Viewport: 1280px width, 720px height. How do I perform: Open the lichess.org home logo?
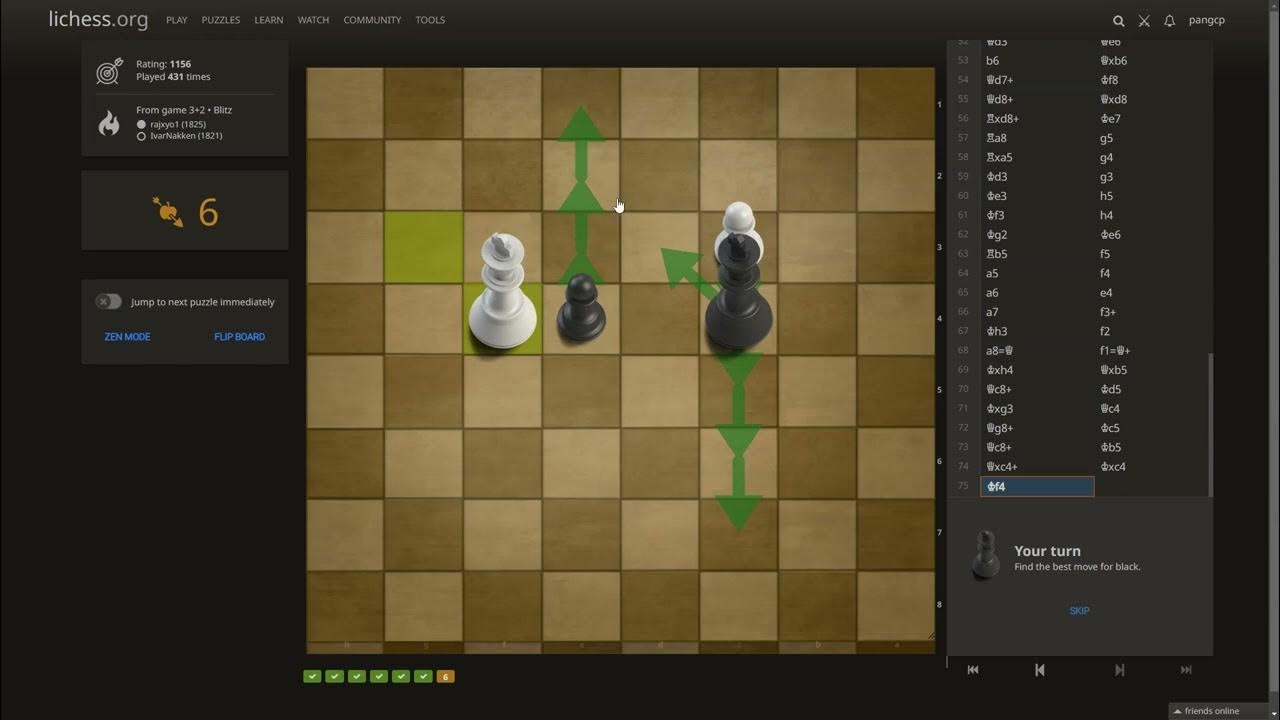(x=98, y=19)
